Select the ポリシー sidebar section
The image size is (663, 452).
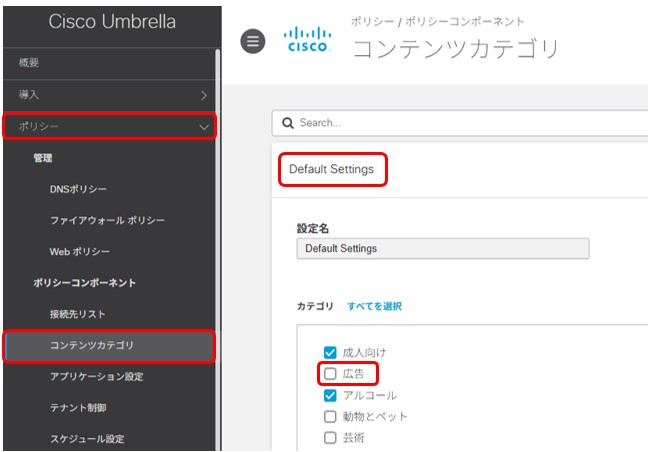(110, 126)
